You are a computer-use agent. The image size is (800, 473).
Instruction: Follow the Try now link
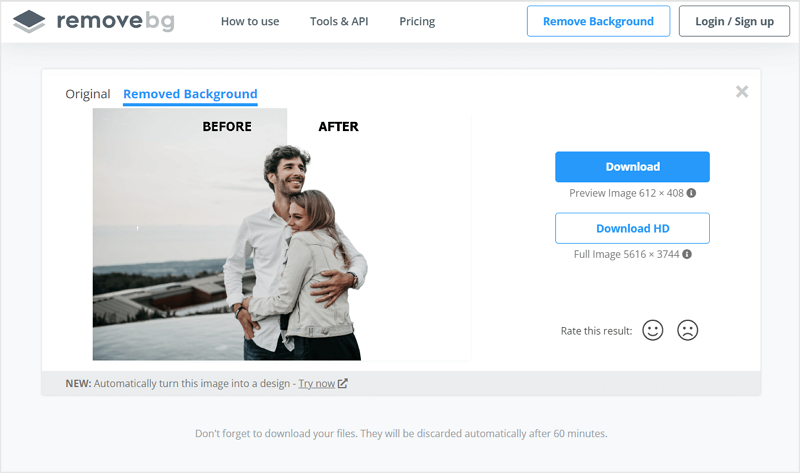point(317,383)
